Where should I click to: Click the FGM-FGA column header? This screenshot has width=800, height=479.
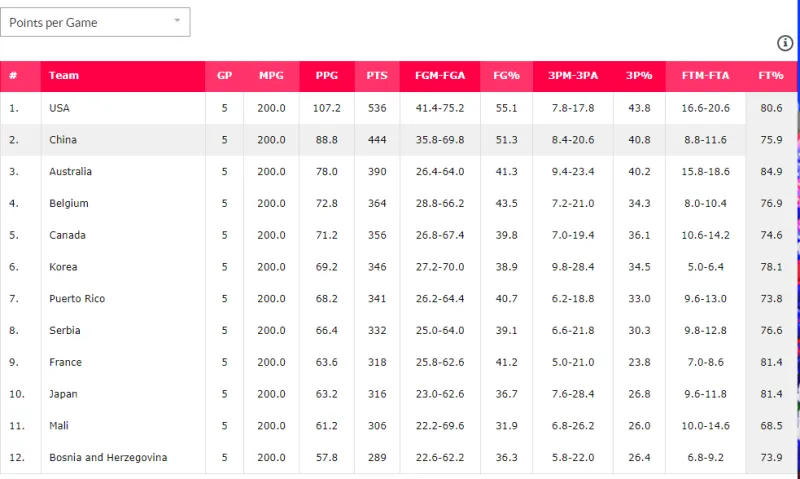click(x=439, y=76)
